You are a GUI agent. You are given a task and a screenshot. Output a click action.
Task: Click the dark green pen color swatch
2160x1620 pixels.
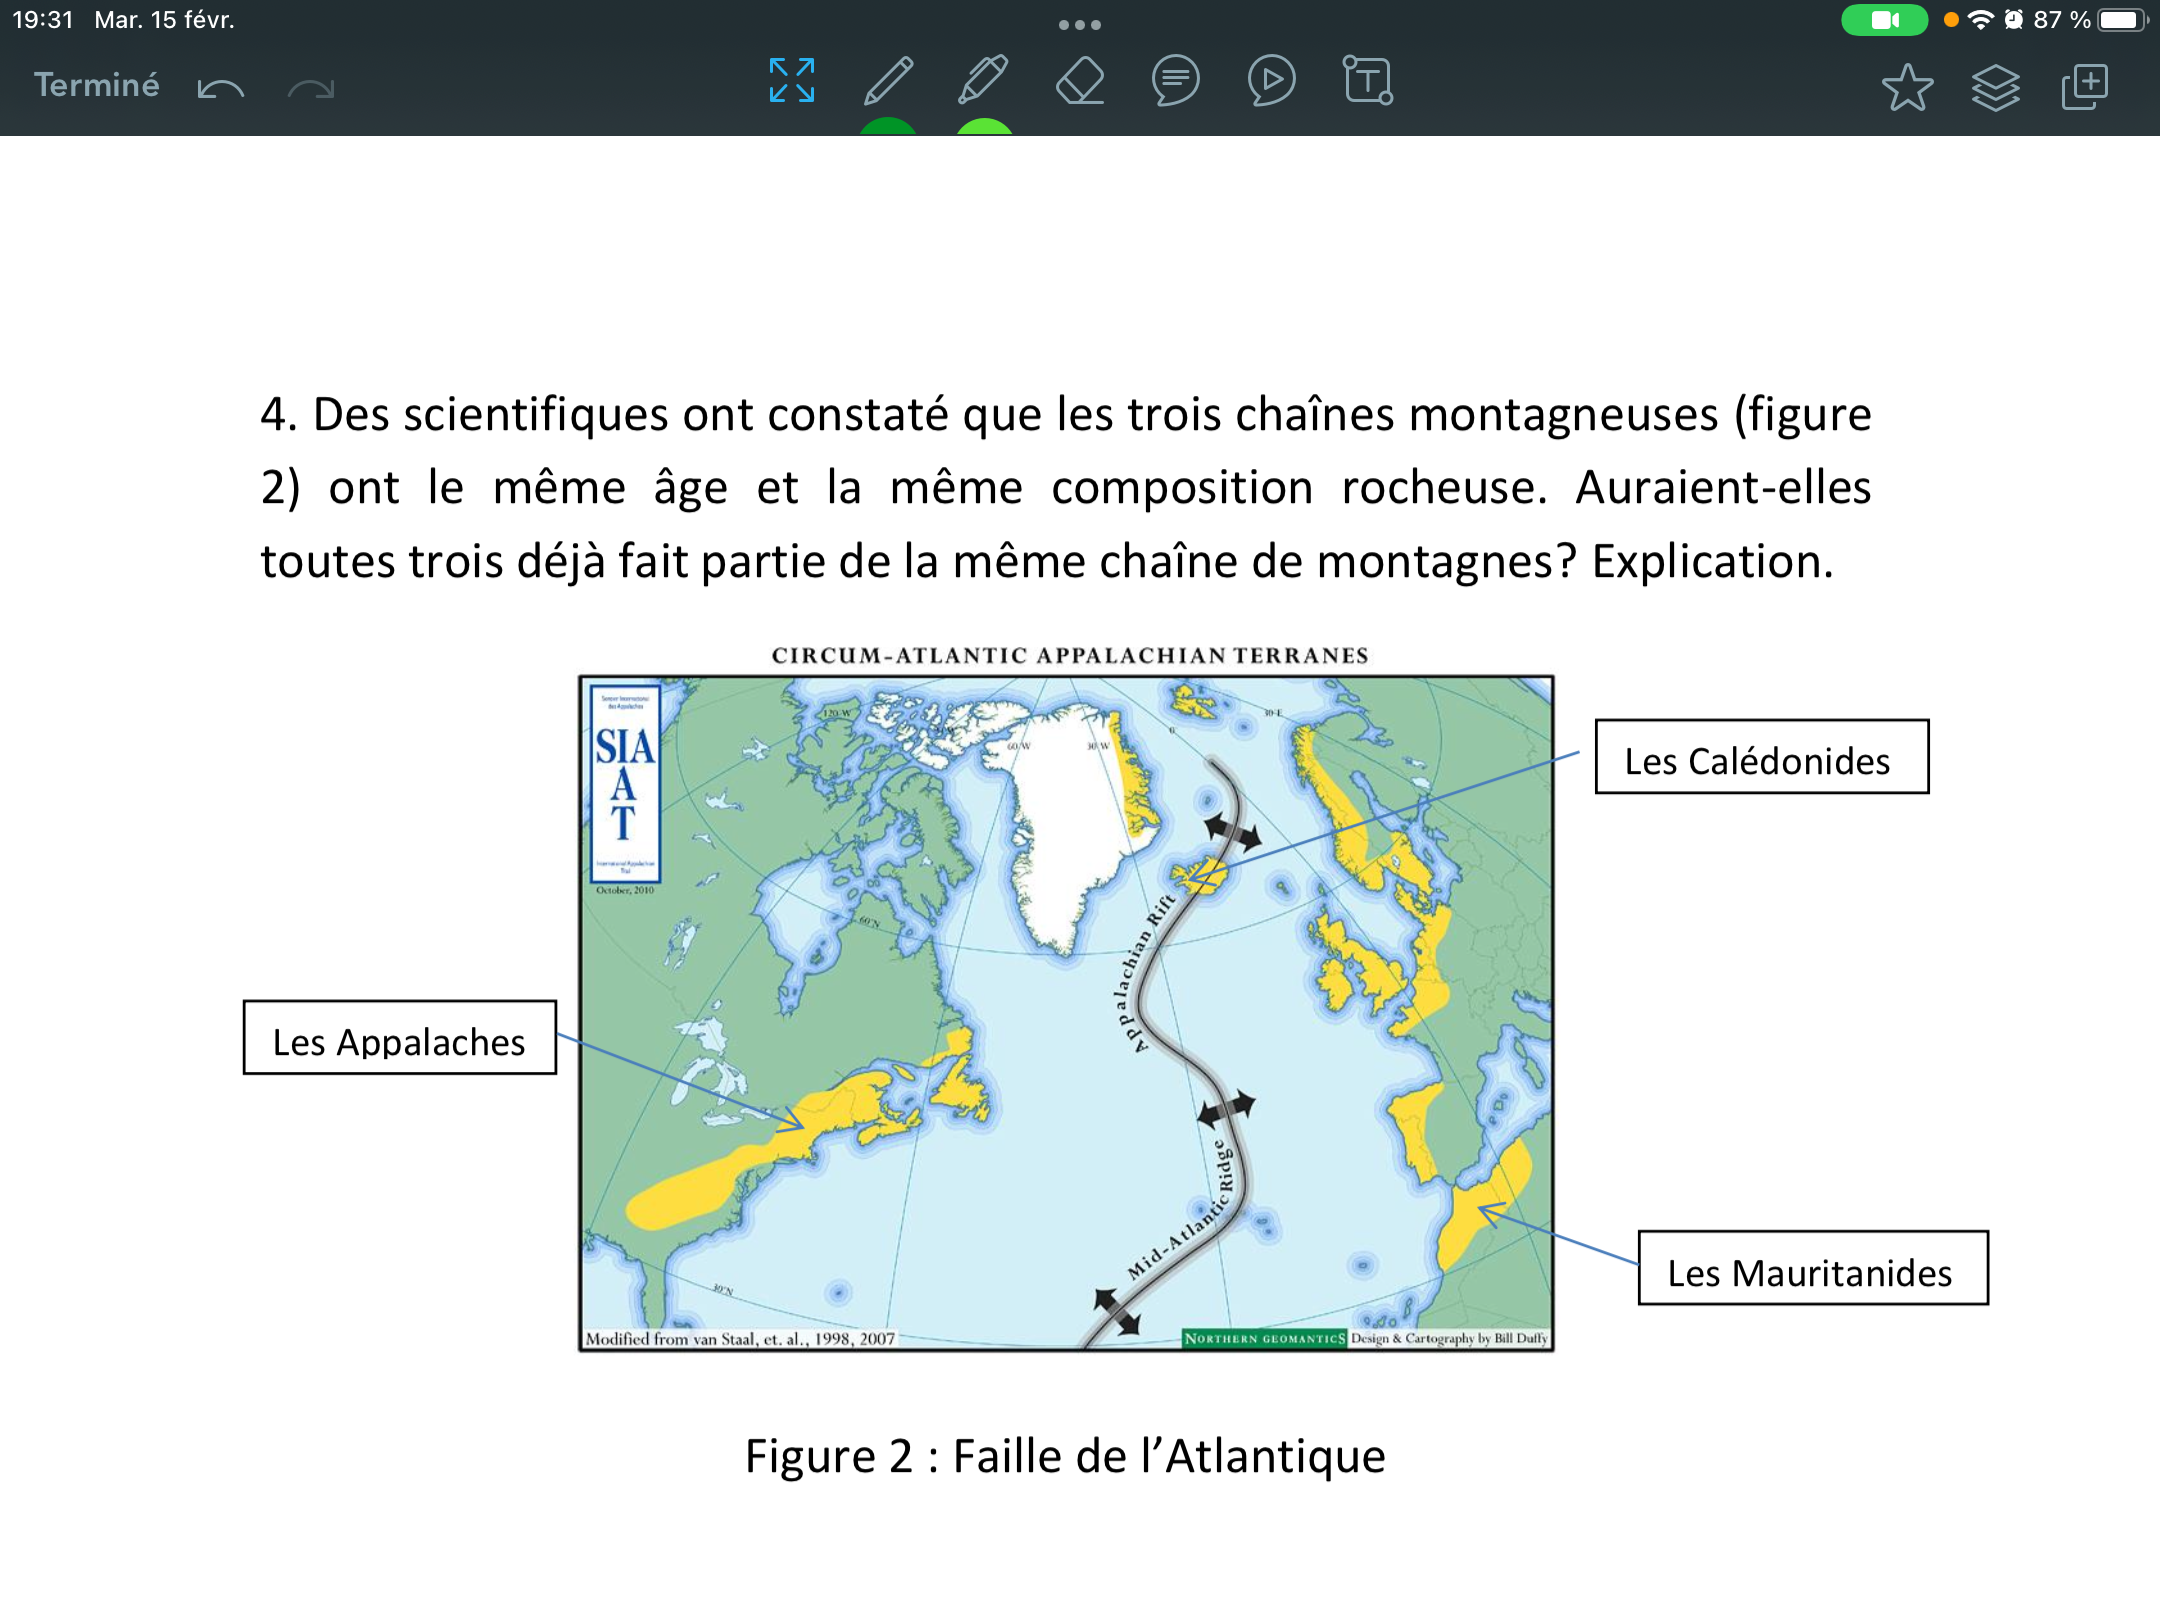[x=887, y=126]
